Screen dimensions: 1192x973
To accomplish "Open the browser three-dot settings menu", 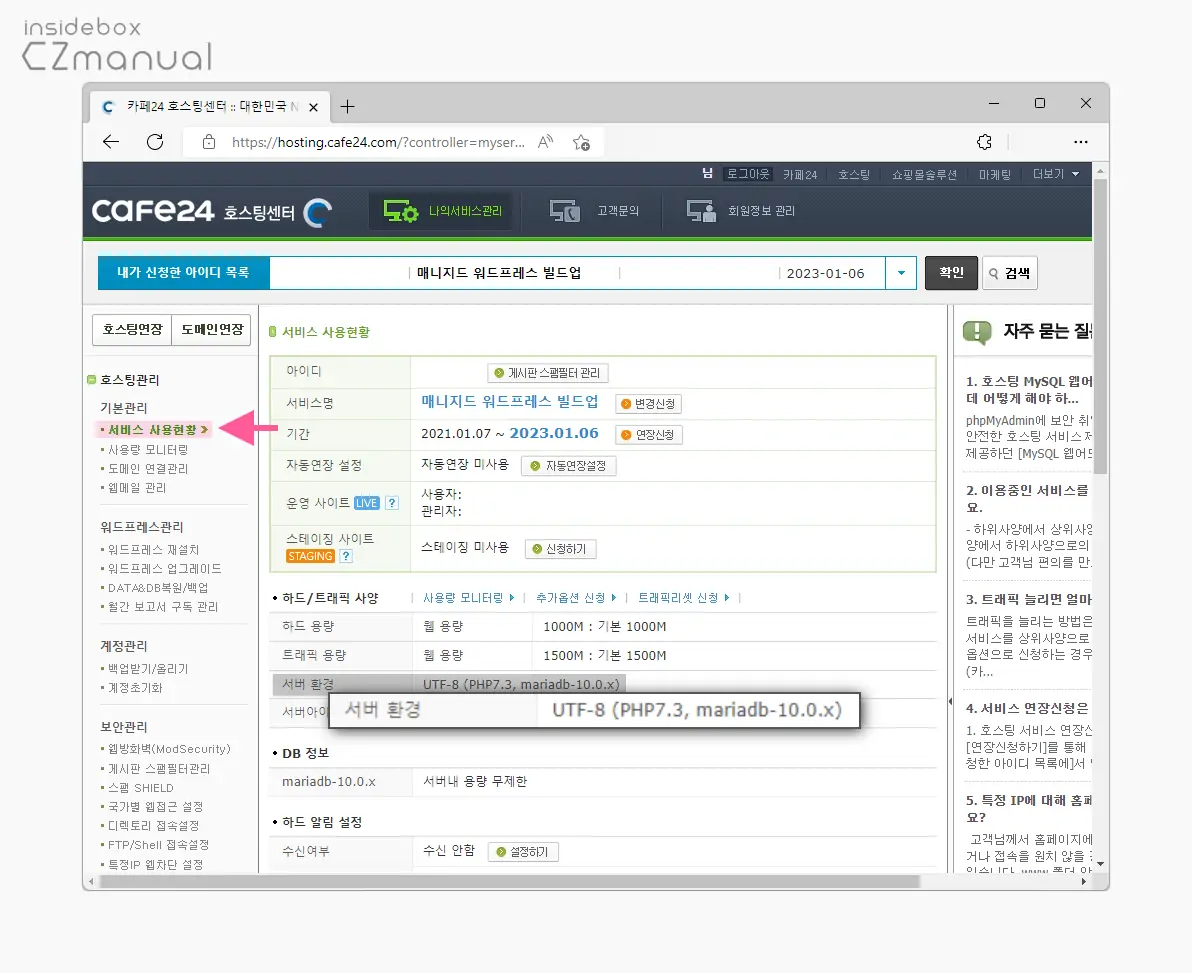I will (1080, 142).
